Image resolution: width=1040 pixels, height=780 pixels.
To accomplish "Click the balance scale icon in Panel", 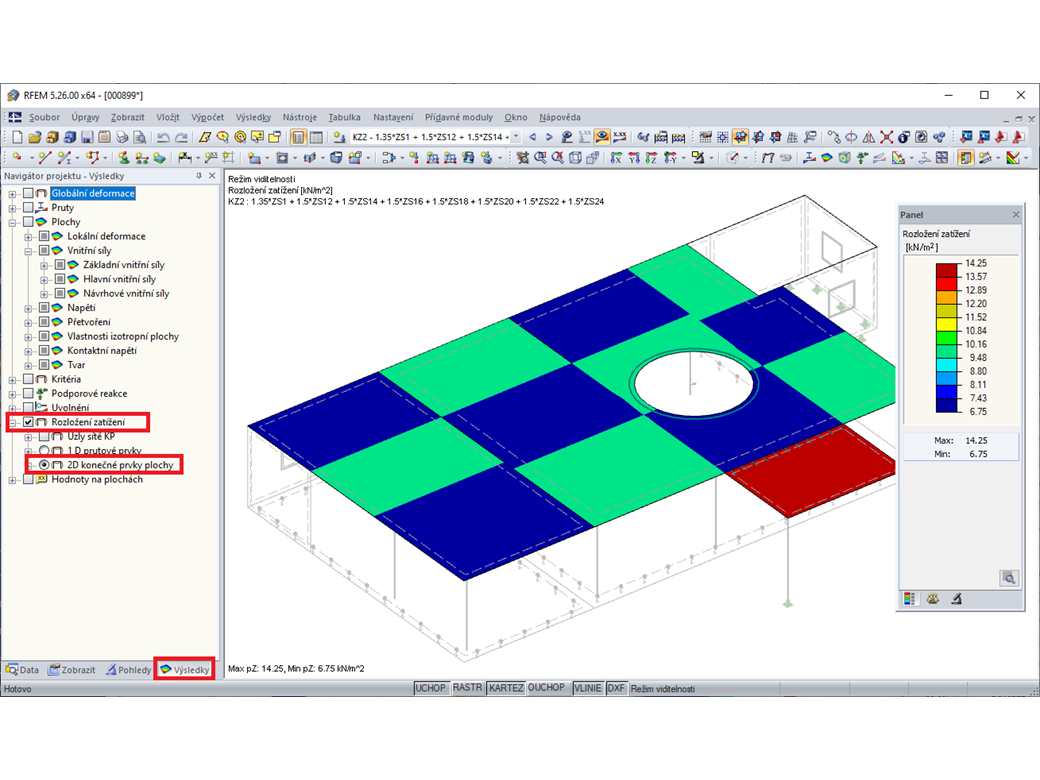I will tap(933, 599).
